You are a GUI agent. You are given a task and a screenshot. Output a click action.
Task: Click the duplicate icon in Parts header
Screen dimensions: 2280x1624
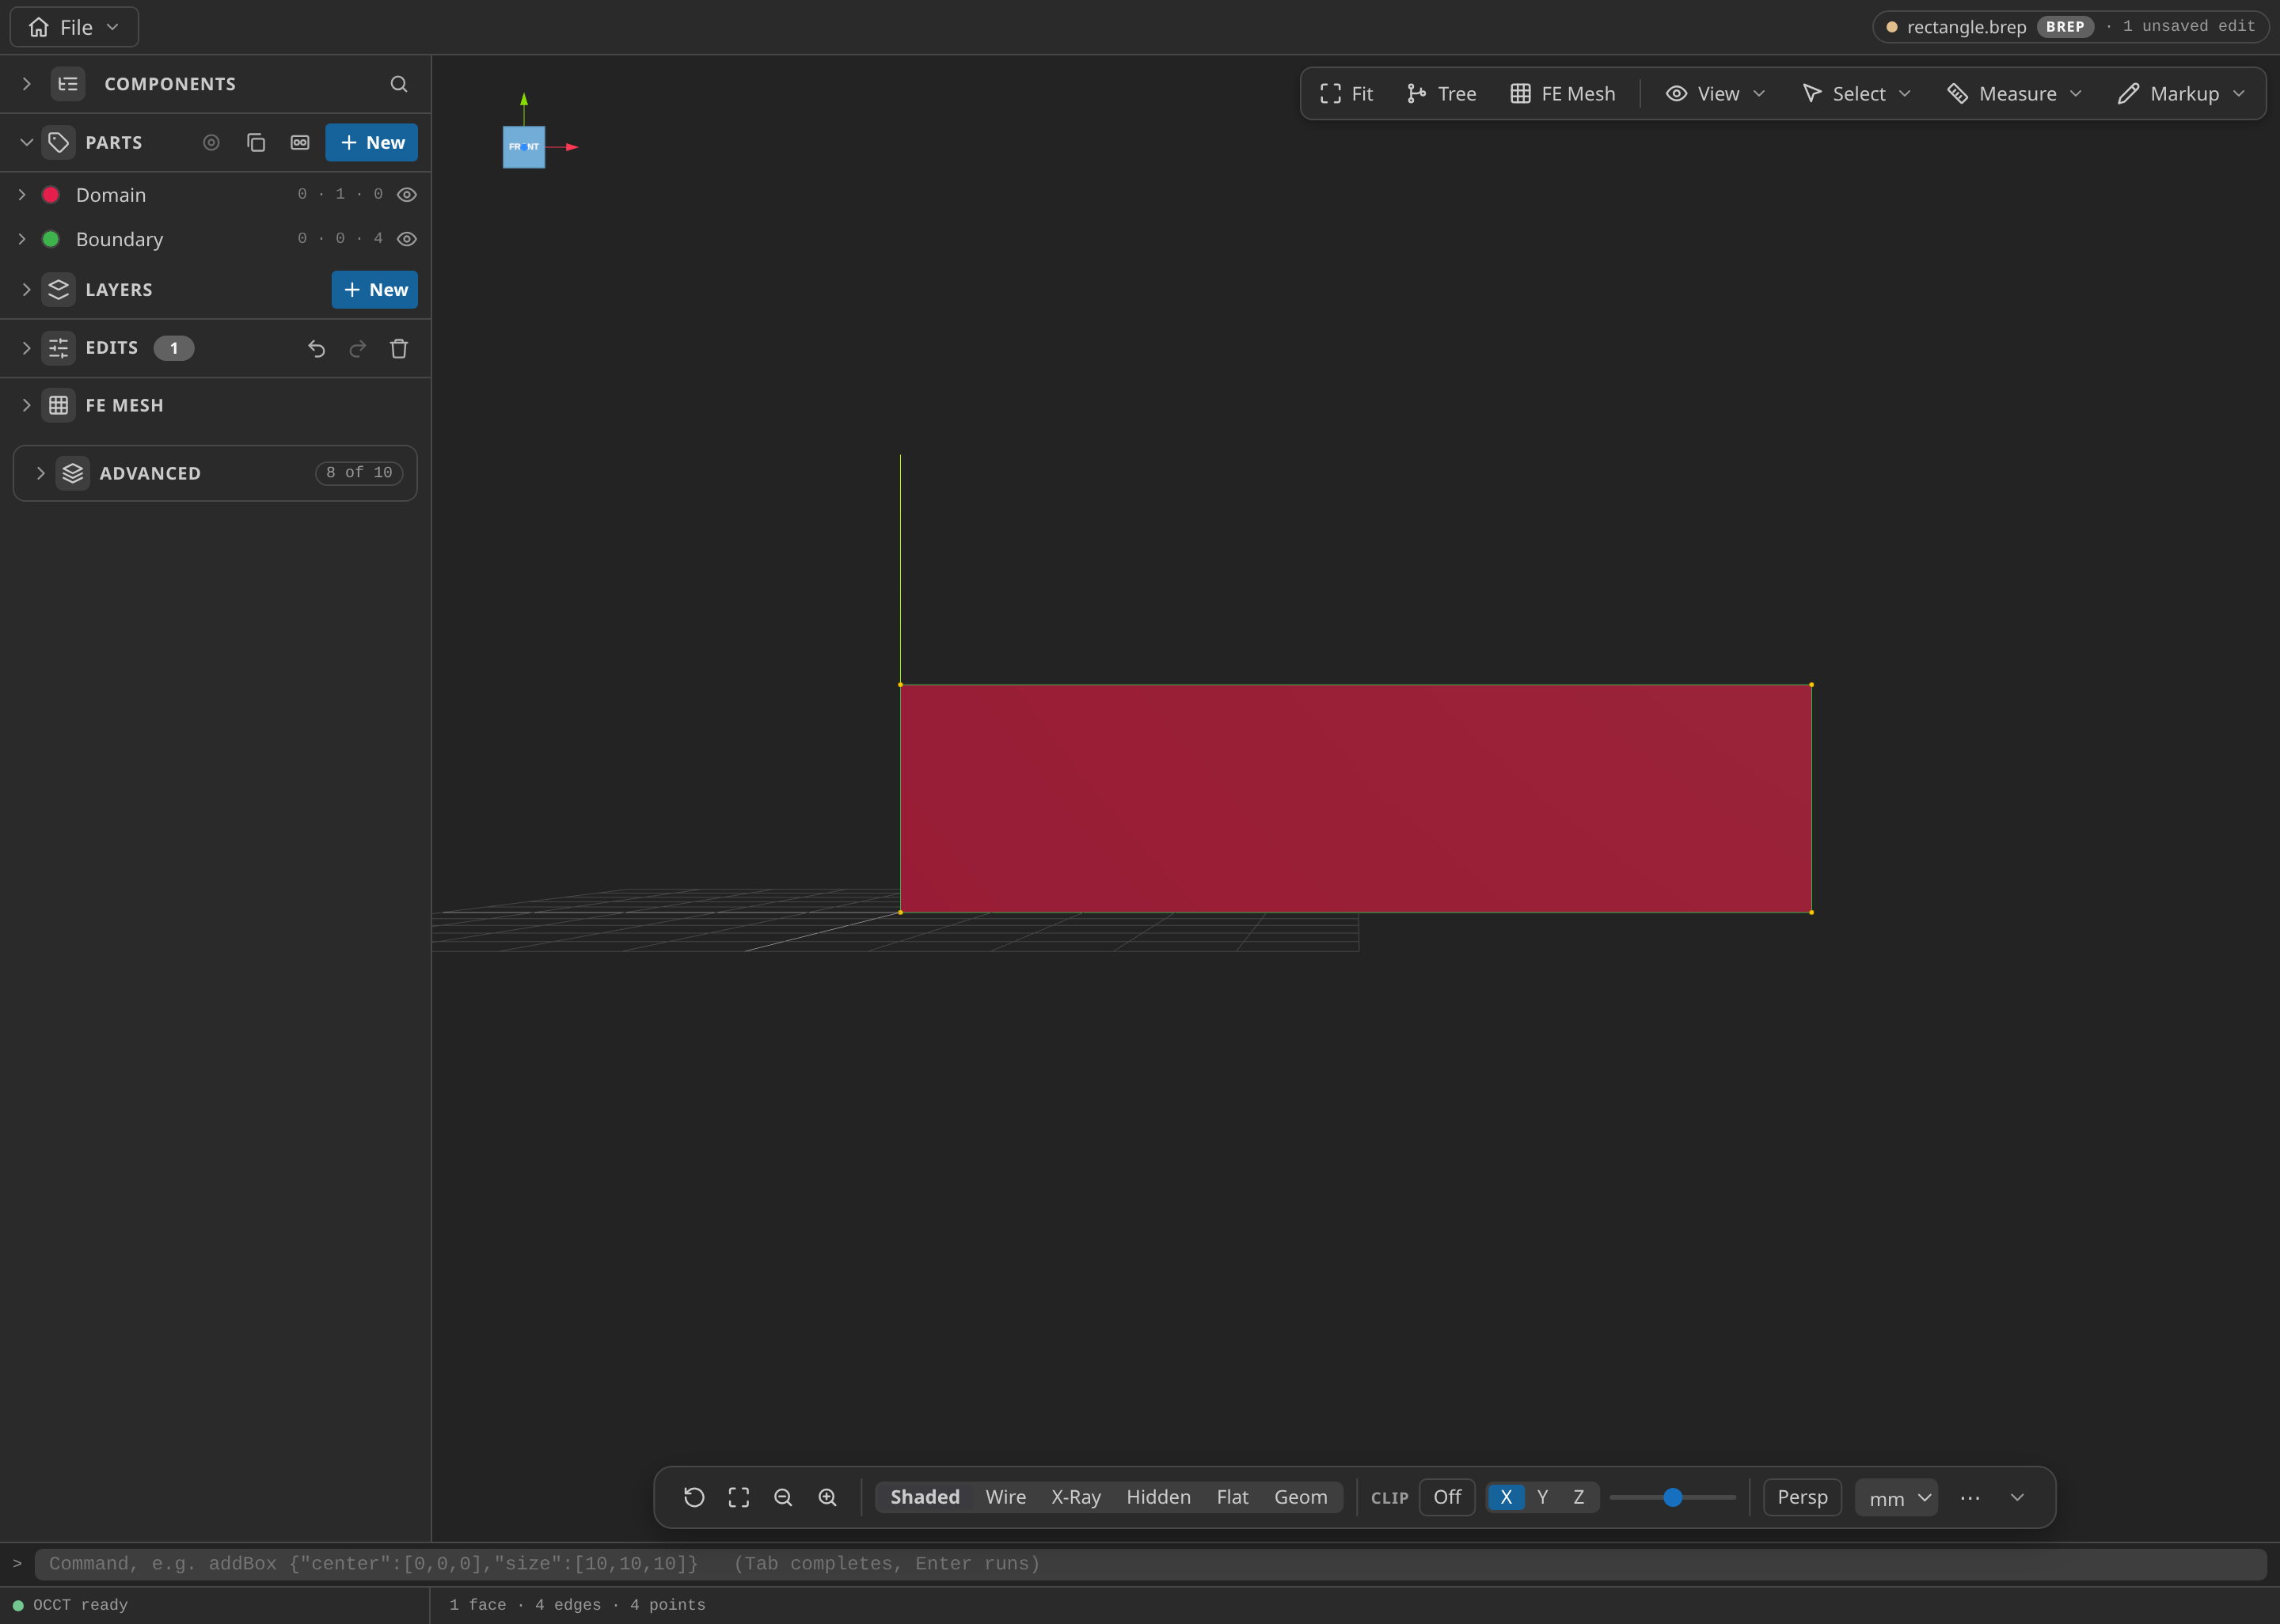[256, 142]
